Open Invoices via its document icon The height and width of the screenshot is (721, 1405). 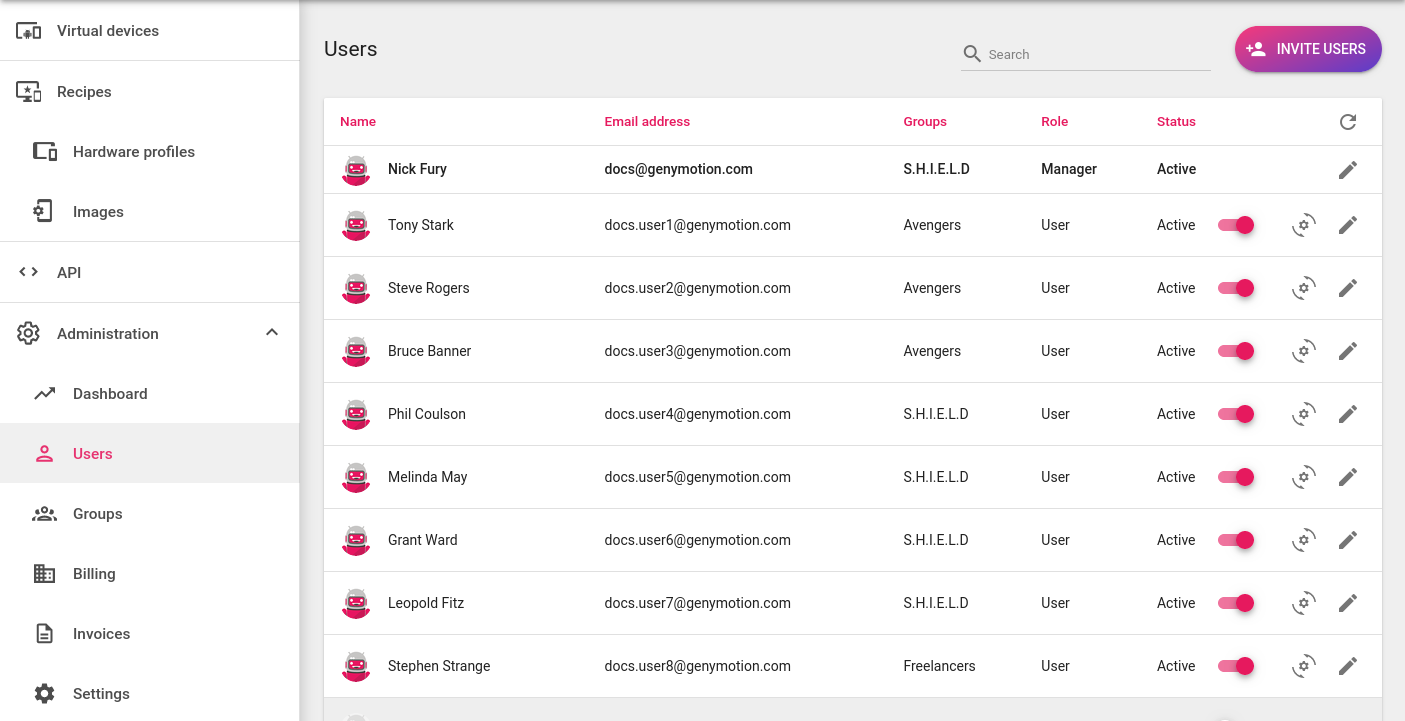click(44, 633)
